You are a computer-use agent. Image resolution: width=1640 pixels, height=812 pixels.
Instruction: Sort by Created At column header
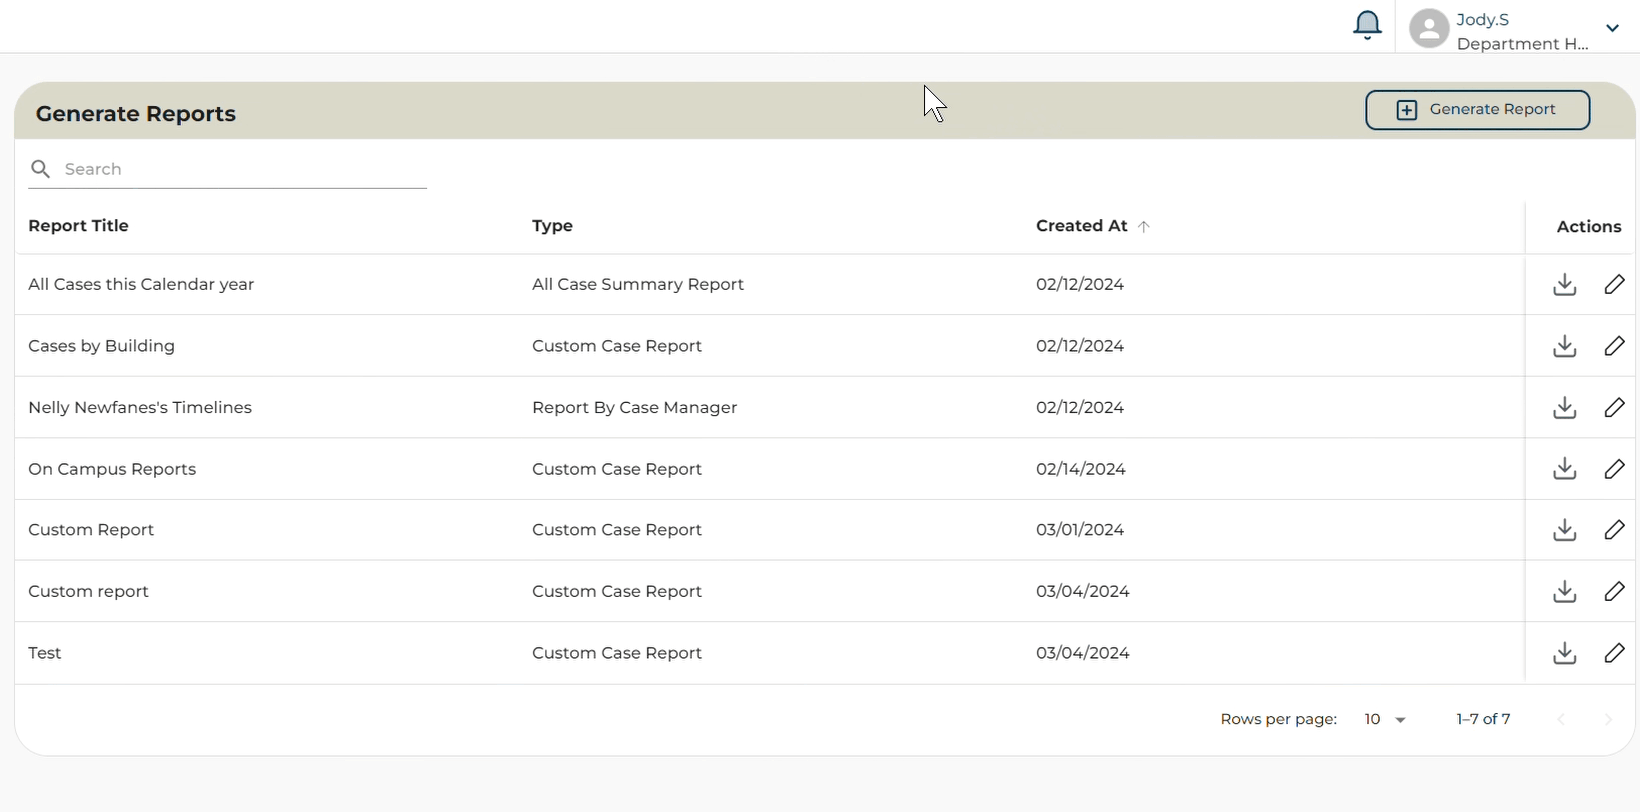coord(1082,226)
